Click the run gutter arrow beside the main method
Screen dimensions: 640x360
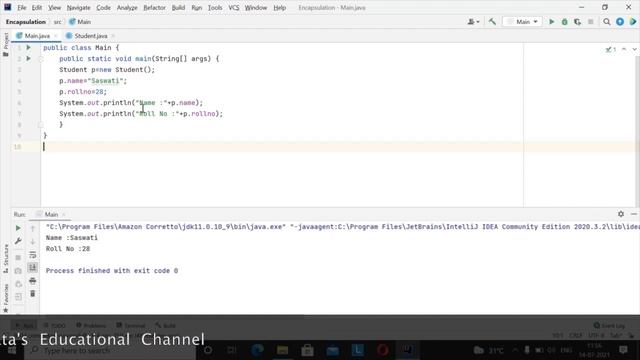click(x=29, y=59)
